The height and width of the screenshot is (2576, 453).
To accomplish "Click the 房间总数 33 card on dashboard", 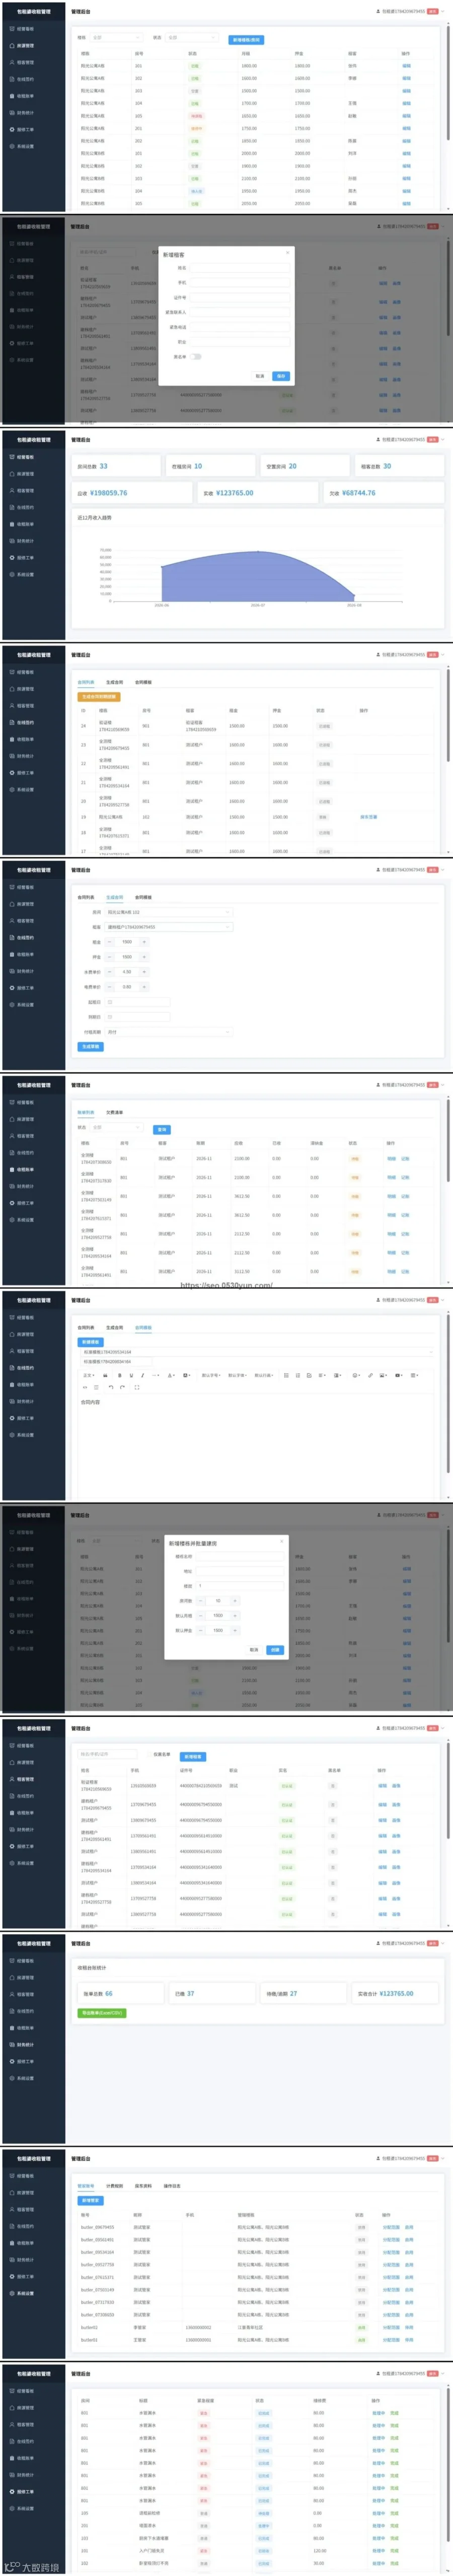I will (116, 466).
